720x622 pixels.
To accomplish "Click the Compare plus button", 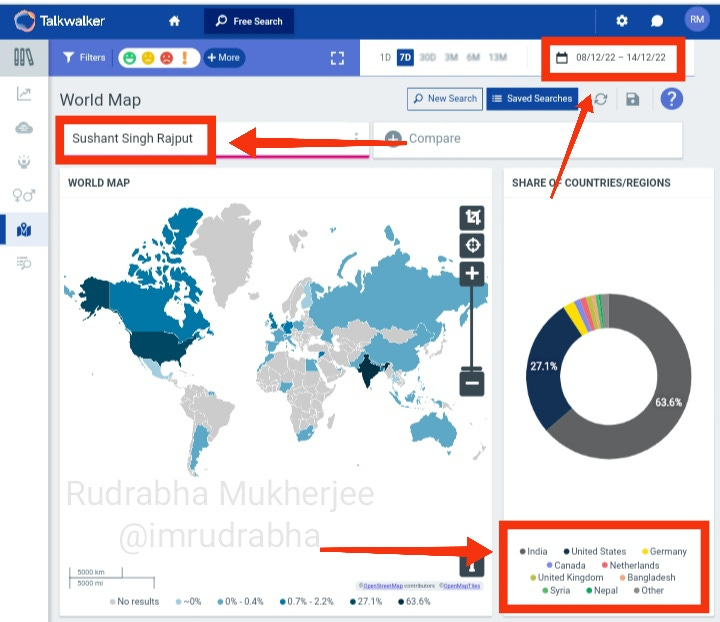I will tap(393, 139).
